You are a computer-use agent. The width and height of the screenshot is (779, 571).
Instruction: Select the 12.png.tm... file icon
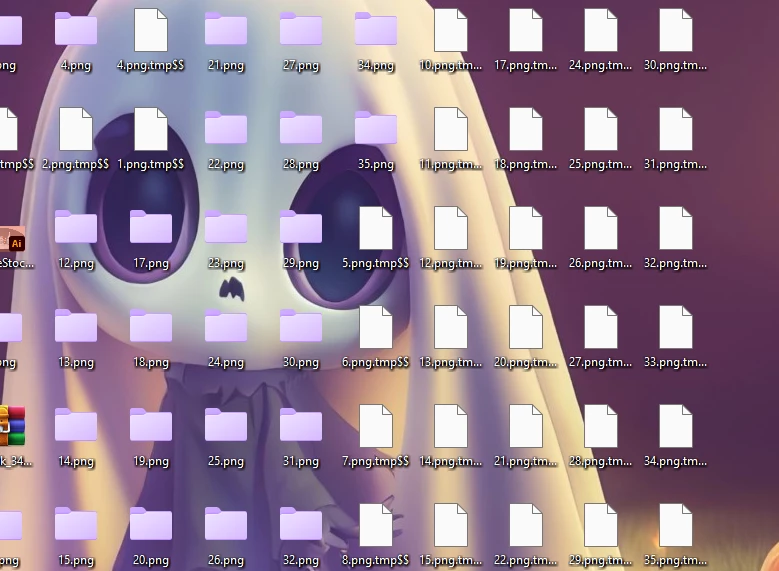click(451, 228)
